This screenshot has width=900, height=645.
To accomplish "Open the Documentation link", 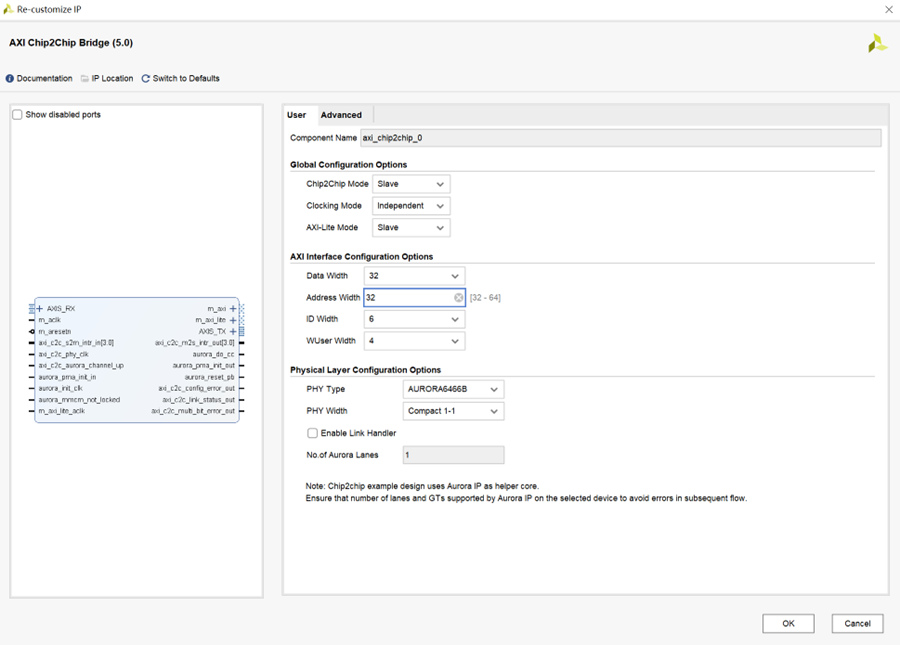I will coord(44,79).
